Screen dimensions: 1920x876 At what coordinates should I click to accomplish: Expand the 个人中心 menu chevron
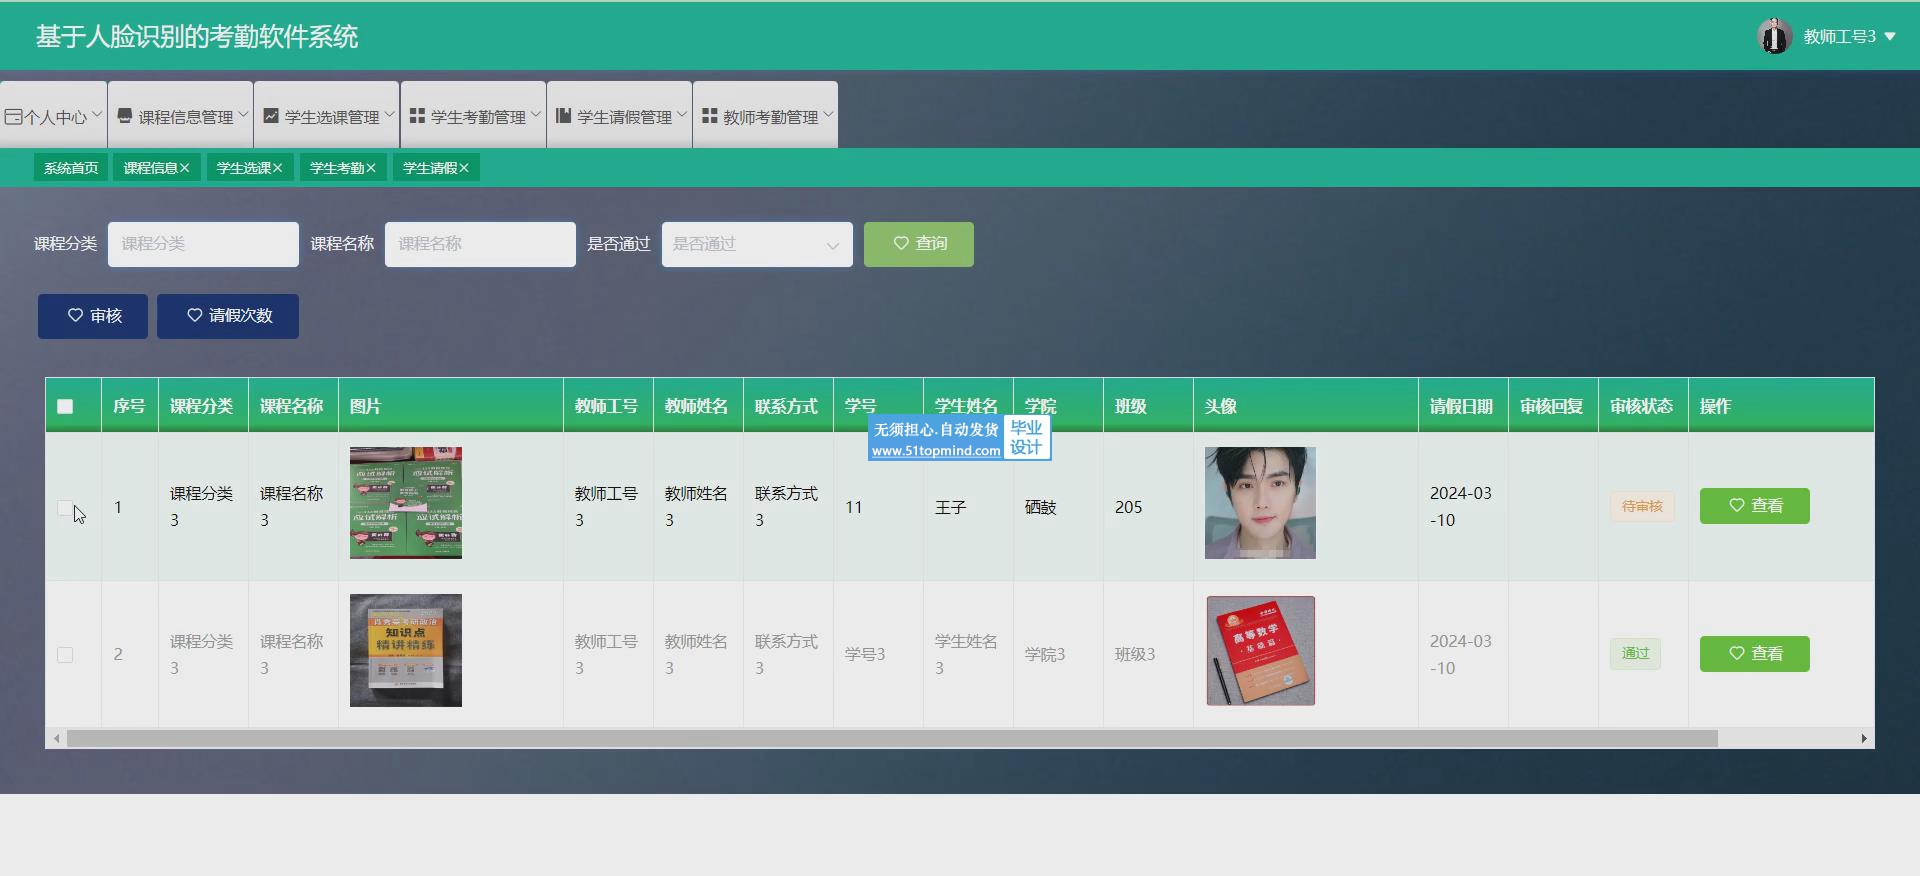coord(97,114)
